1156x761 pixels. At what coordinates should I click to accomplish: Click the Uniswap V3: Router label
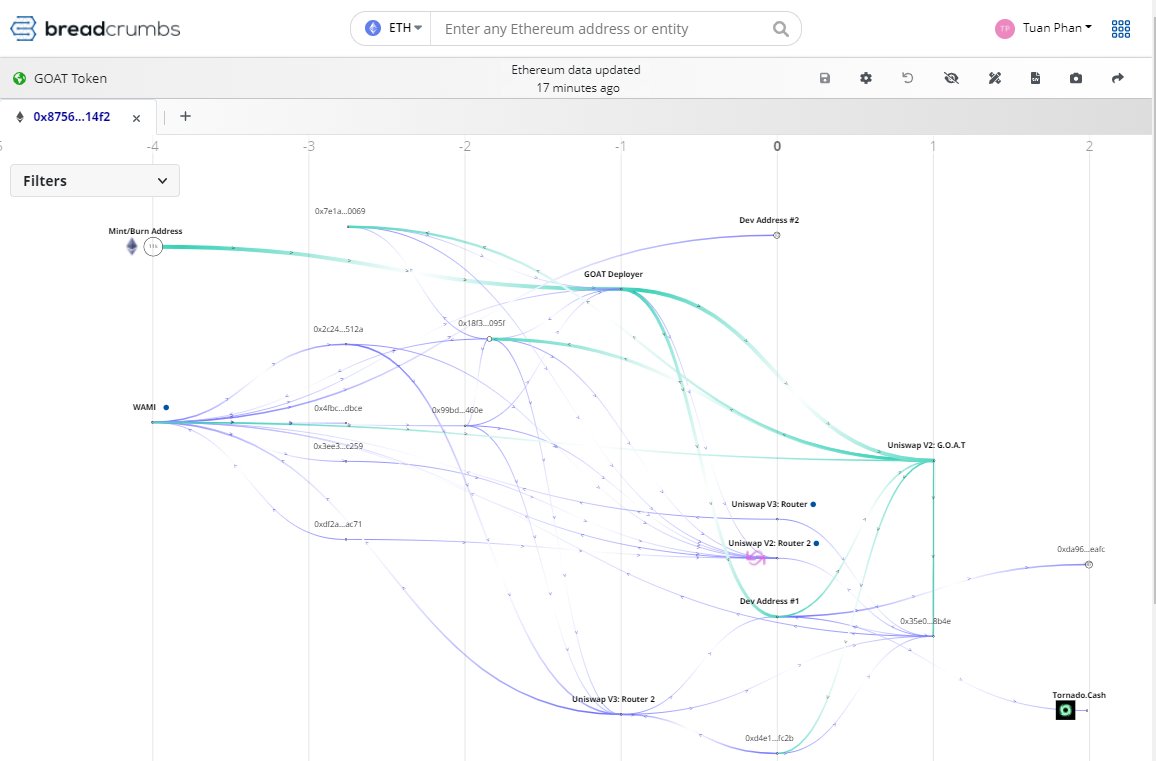pyautogui.click(x=769, y=504)
